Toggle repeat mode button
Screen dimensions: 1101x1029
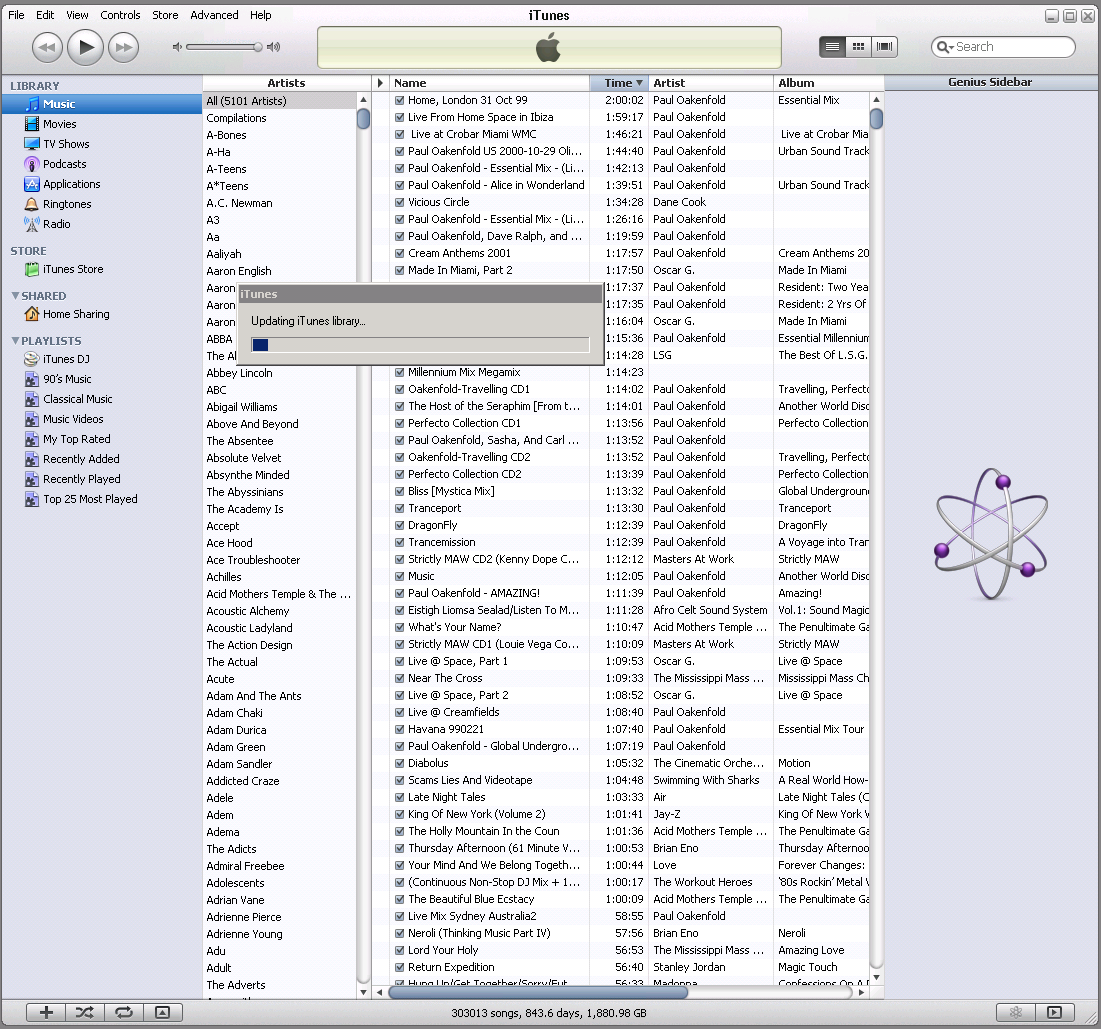pyautogui.click(x=124, y=1012)
